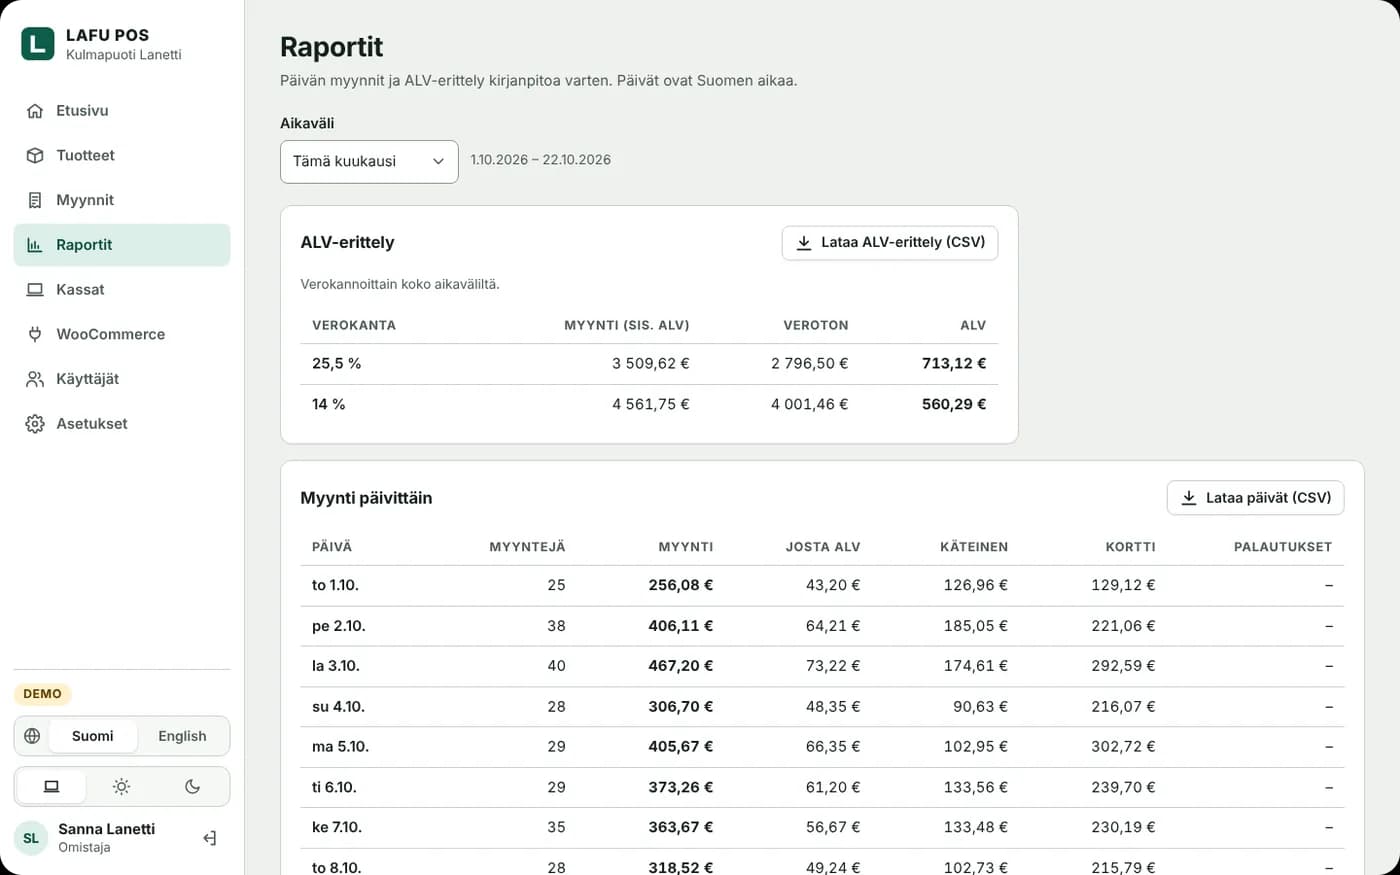Open the Tämä kuukausi period dropdown
The width and height of the screenshot is (1400, 875).
point(369,162)
